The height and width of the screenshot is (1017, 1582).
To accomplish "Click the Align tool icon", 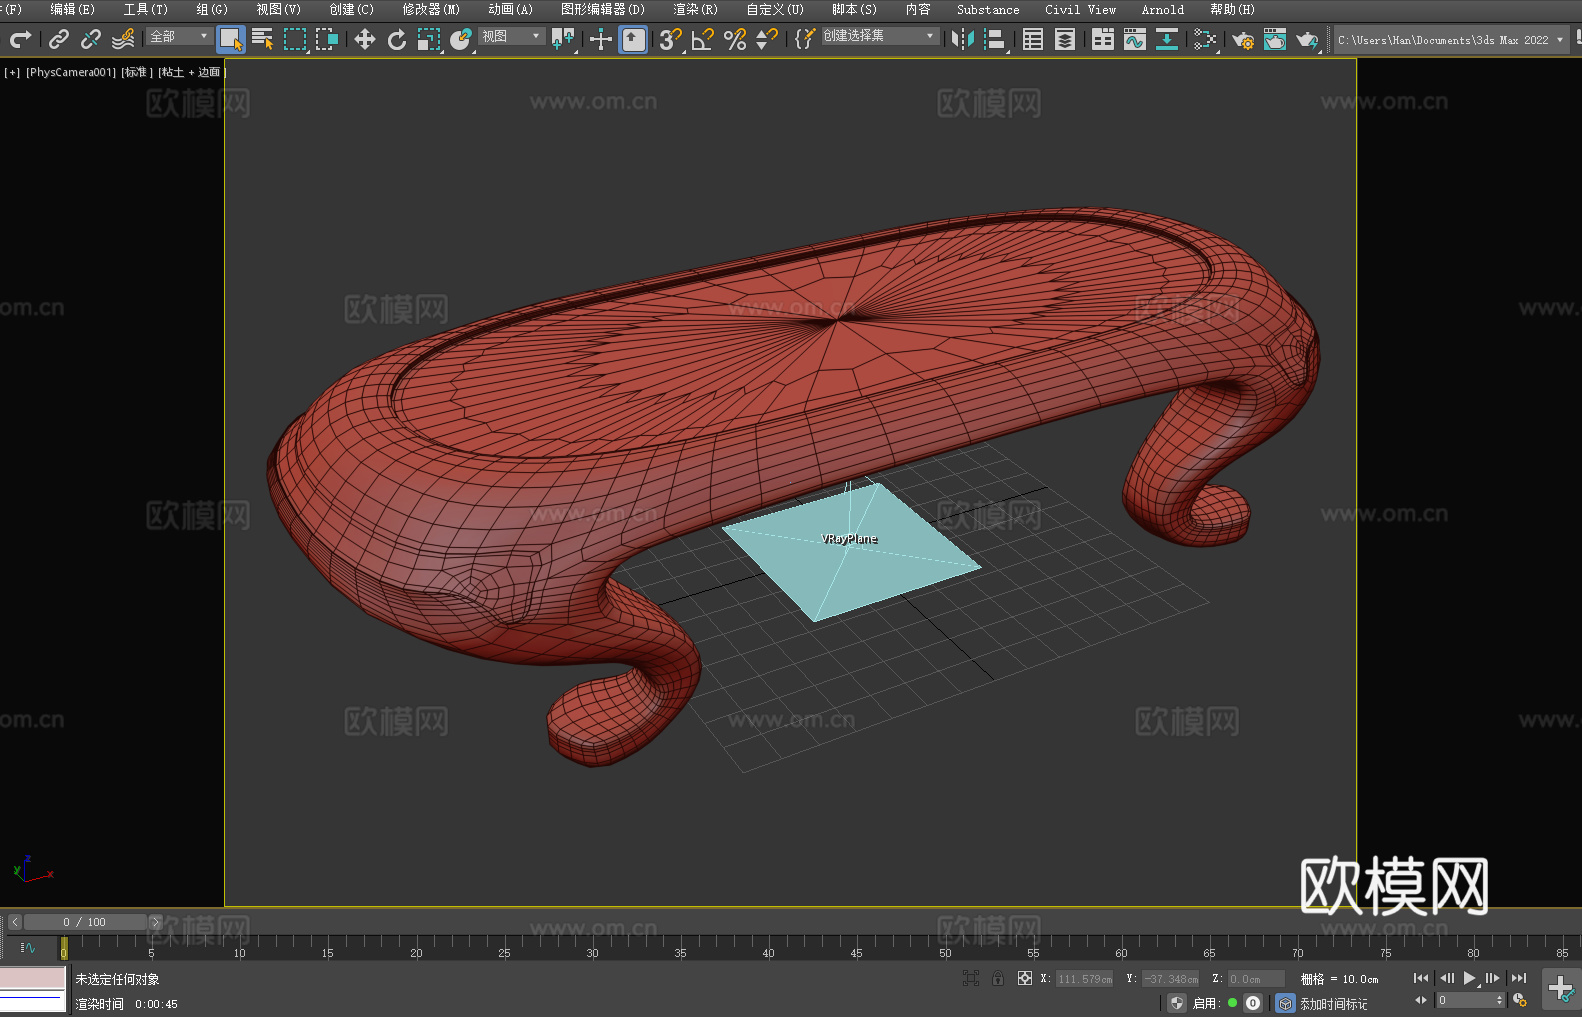I will (995, 39).
